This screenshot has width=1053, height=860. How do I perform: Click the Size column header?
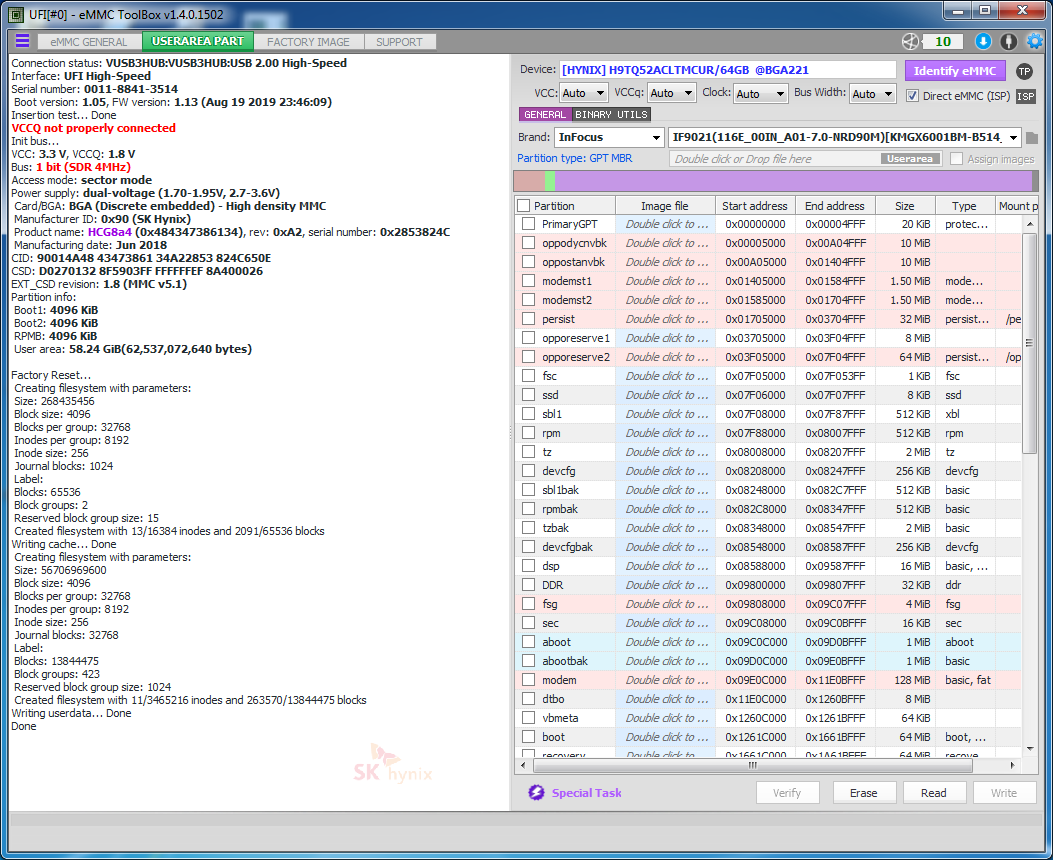click(x=904, y=206)
